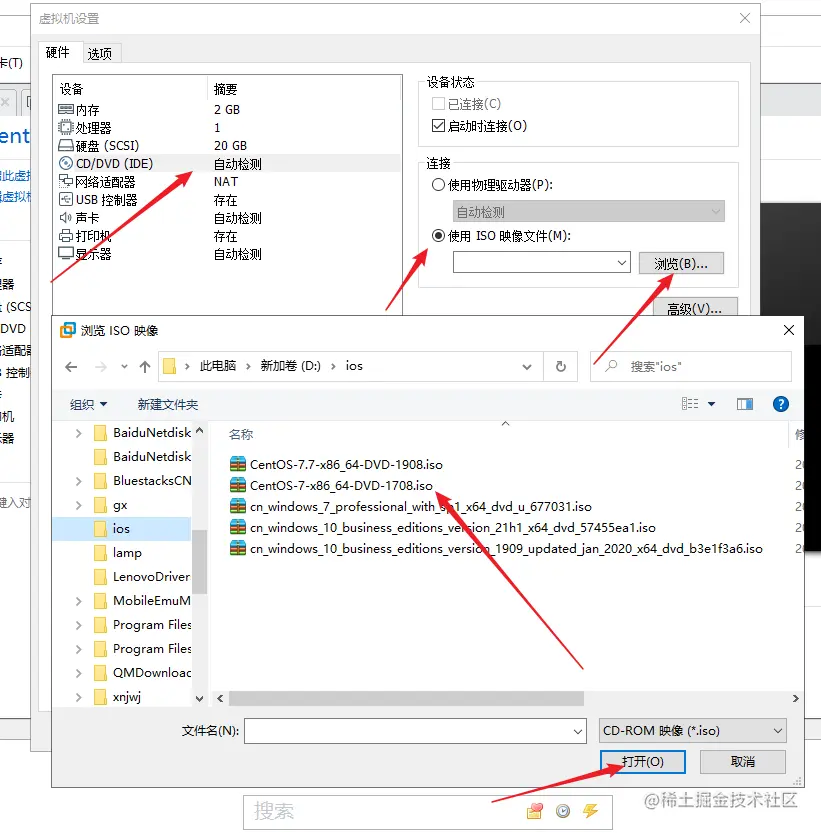
Task: Open the view options dropdown arrow
Action: 712,404
